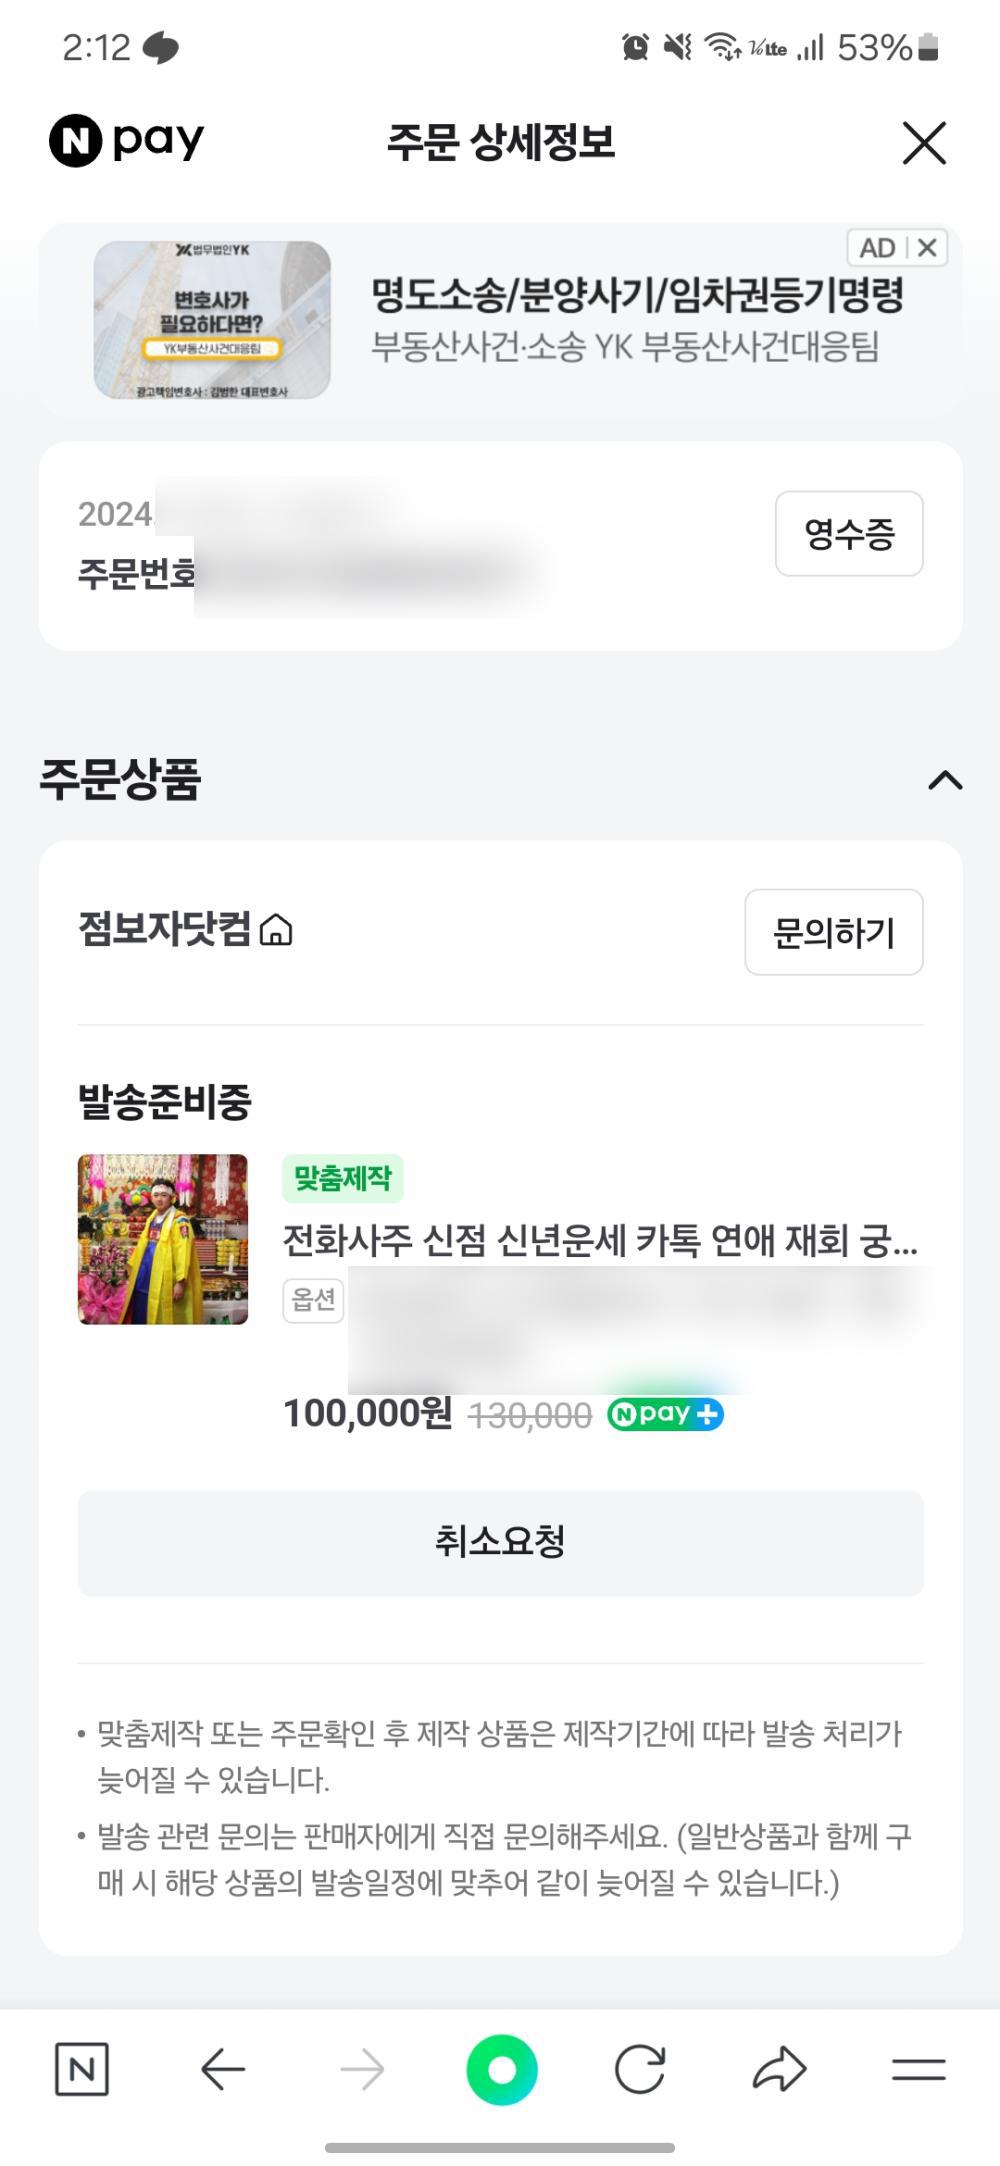Screen dimensions: 1000x2166
Task: Tap the green Naver search circle
Action: point(501,2069)
